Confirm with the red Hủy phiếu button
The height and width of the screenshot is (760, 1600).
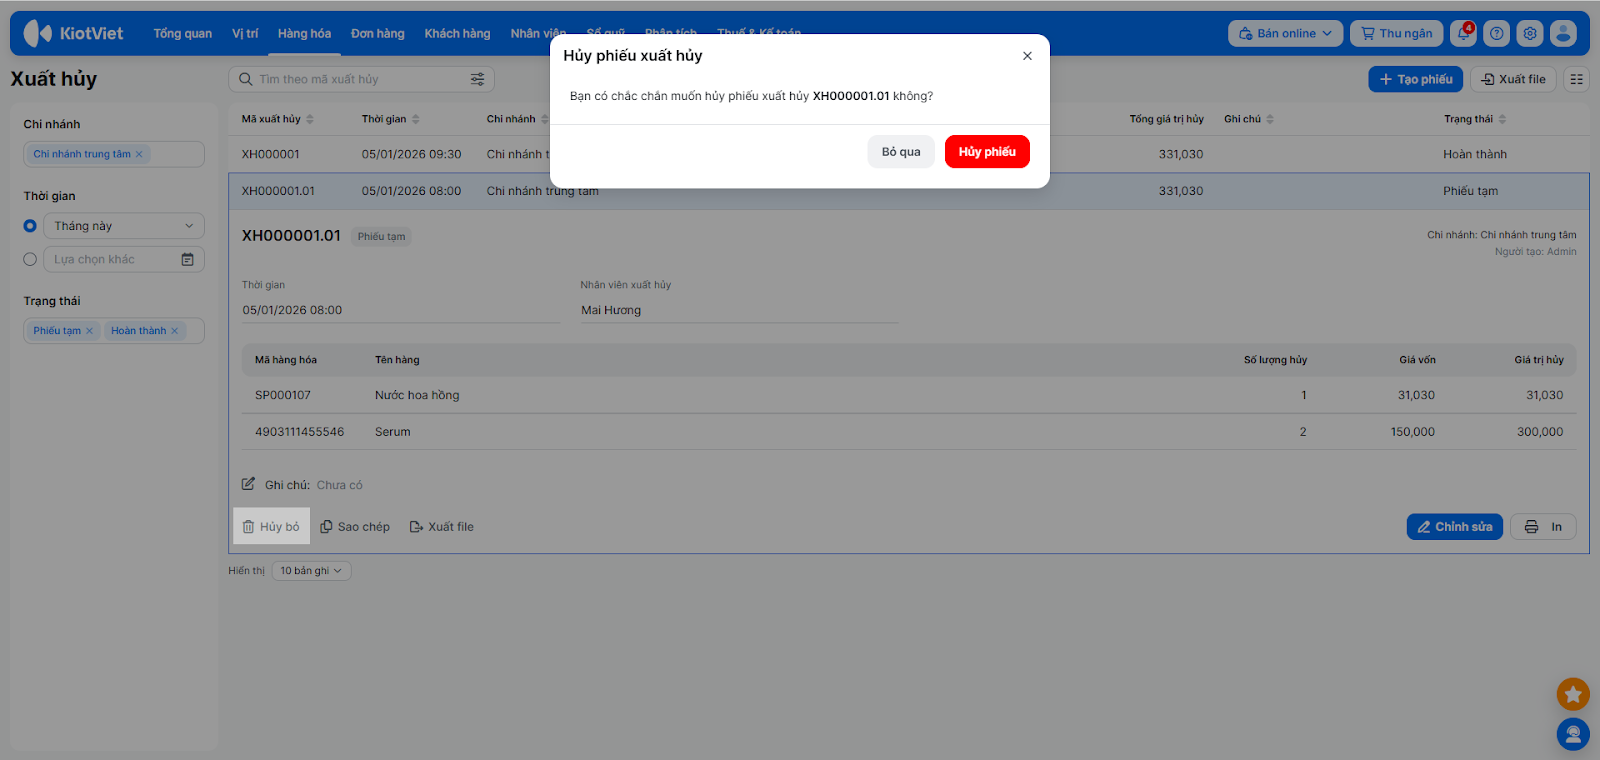pyautogui.click(x=987, y=152)
